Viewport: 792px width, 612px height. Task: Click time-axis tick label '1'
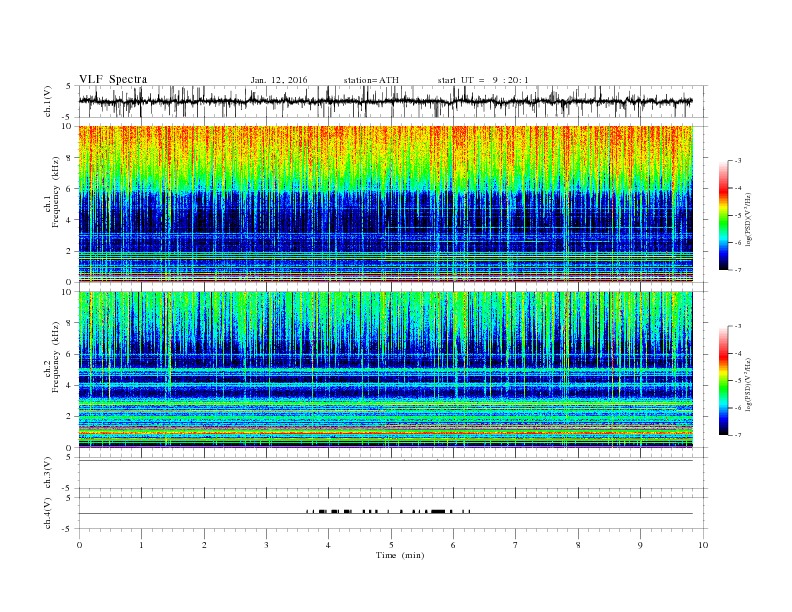tap(141, 545)
